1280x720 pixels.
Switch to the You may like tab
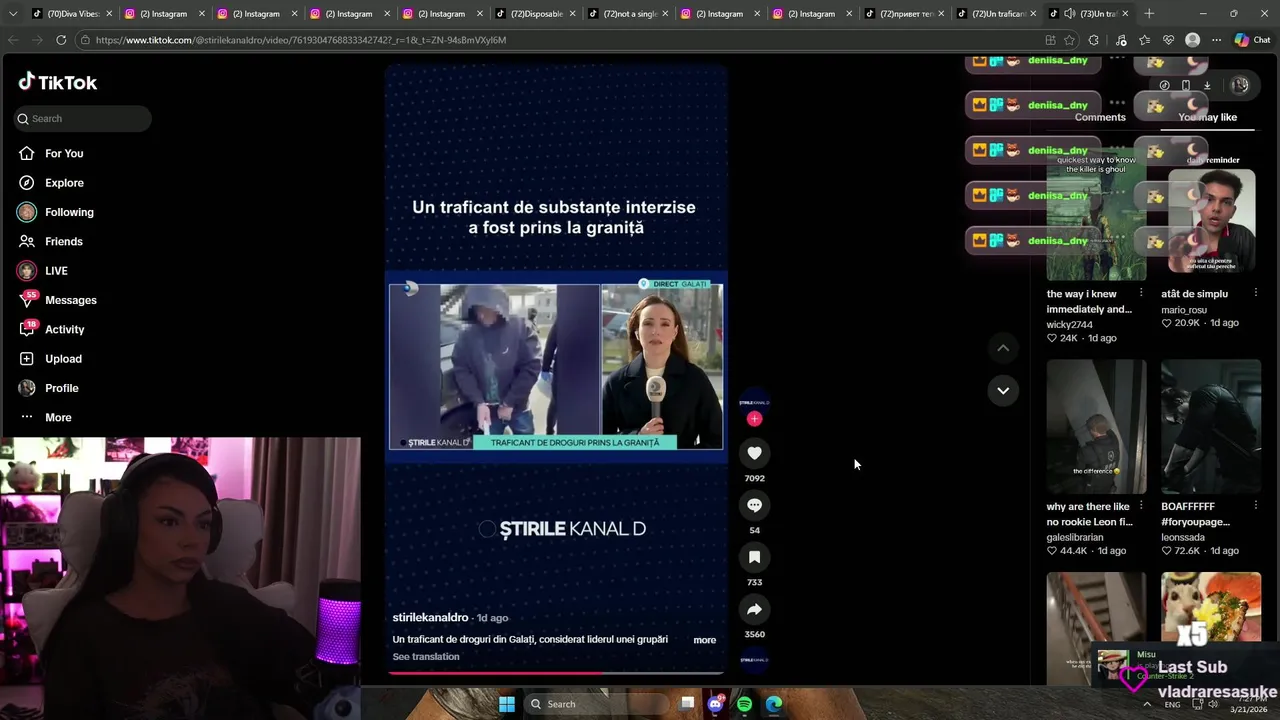[x=1207, y=117]
